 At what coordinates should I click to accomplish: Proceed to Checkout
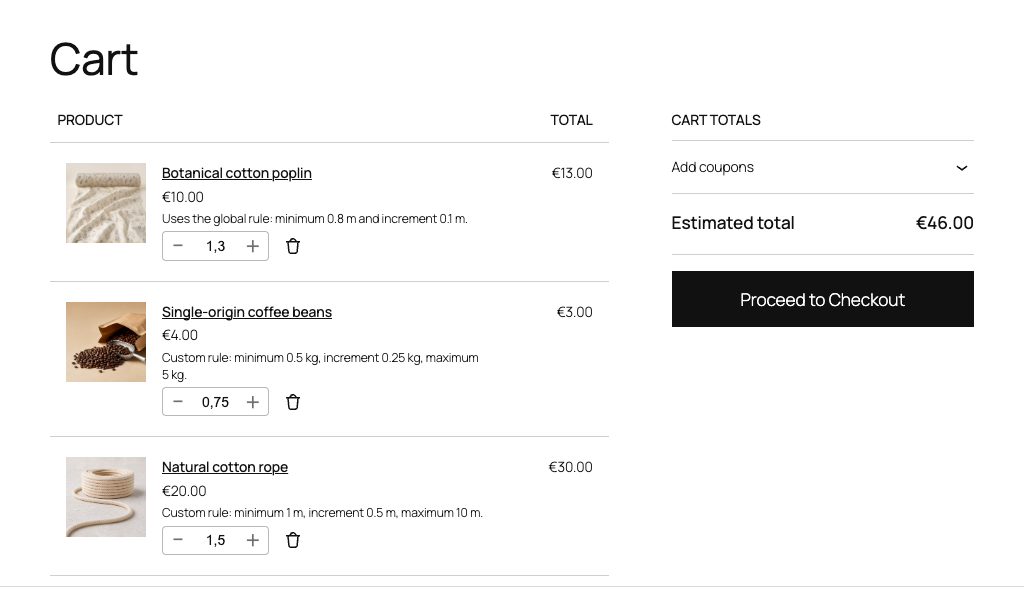tap(822, 299)
